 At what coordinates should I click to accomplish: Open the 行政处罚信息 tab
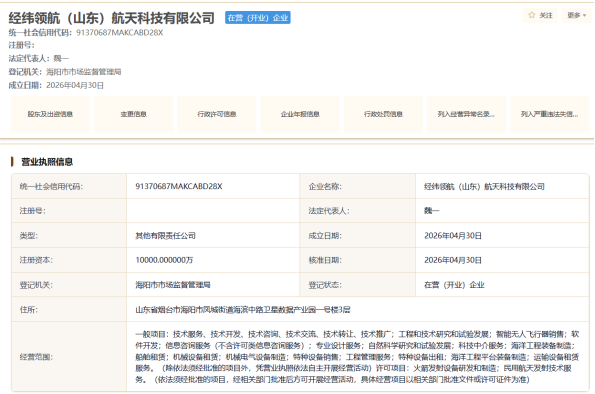pyautogui.click(x=383, y=114)
